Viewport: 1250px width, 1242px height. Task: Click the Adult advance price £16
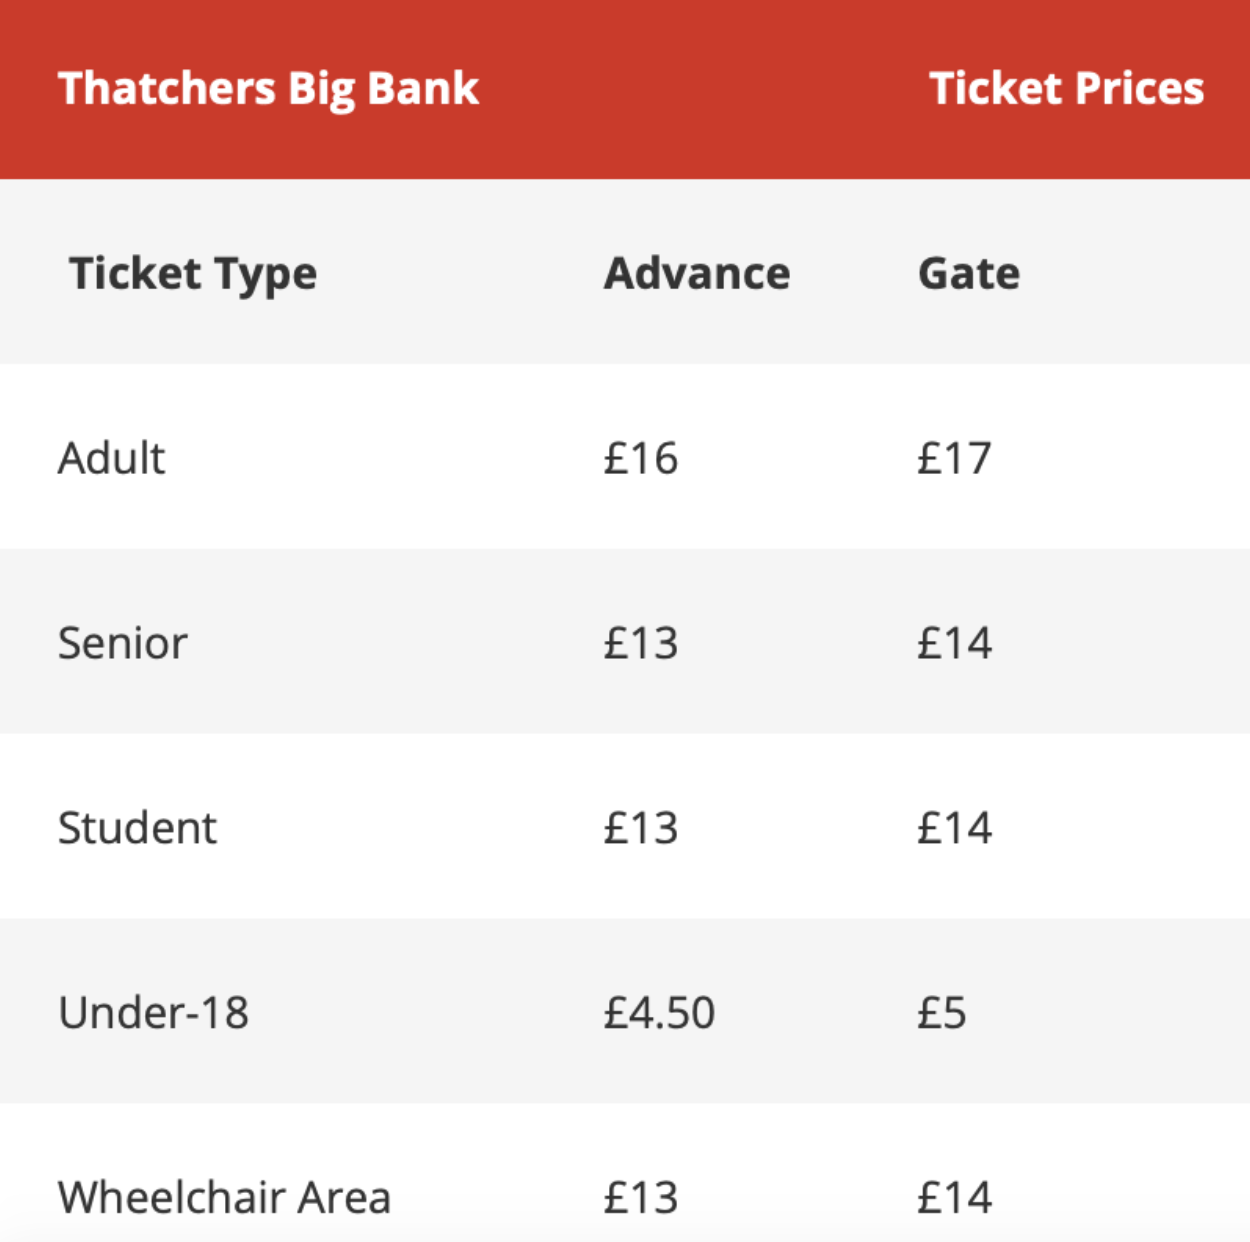pyautogui.click(x=641, y=458)
